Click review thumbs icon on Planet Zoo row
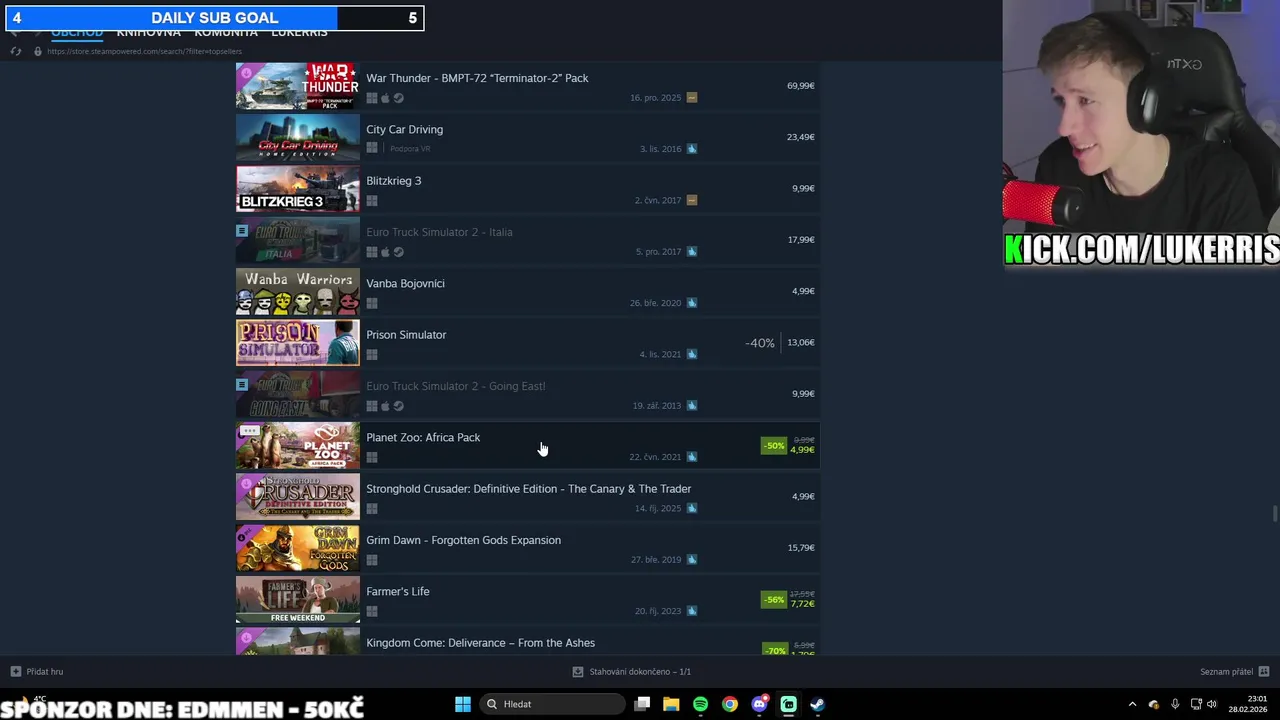The image size is (1280, 720). (x=692, y=457)
